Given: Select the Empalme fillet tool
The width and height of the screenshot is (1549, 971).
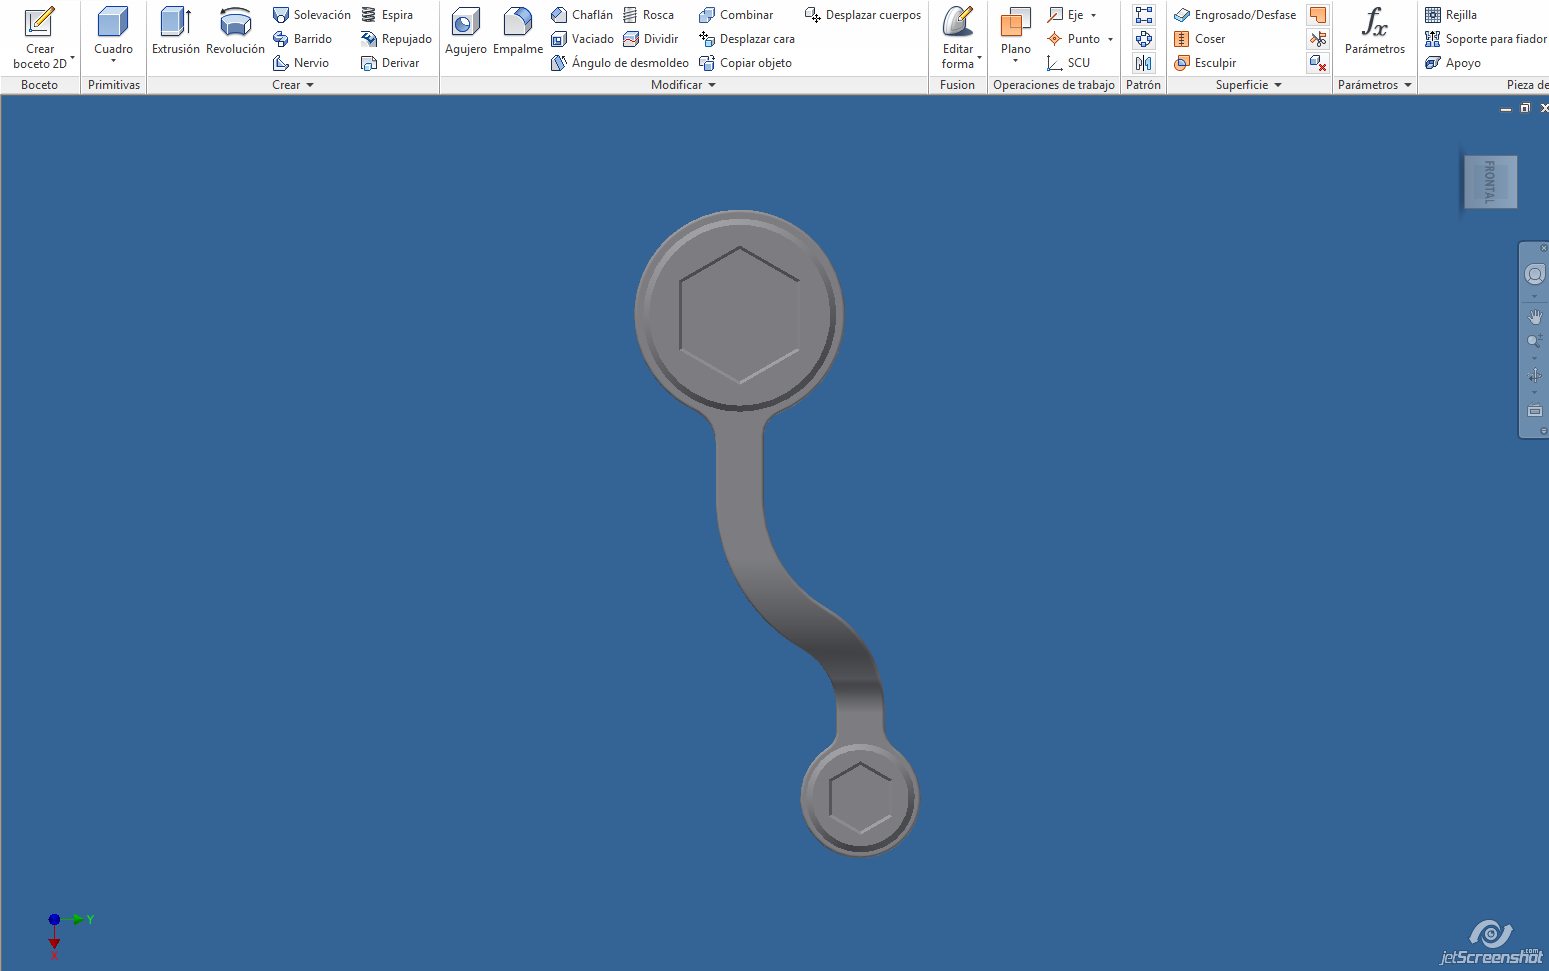Looking at the screenshot, I should tap(517, 22).
